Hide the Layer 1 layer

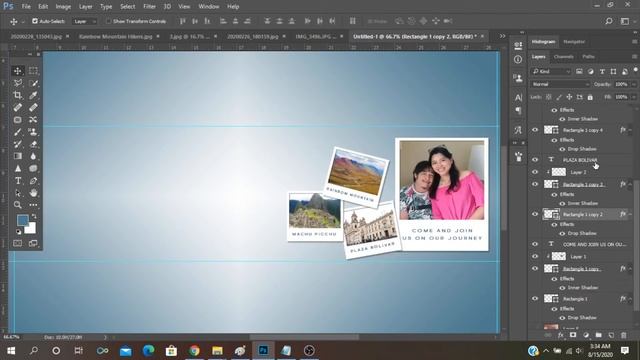pyautogui.click(x=535, y=256)
